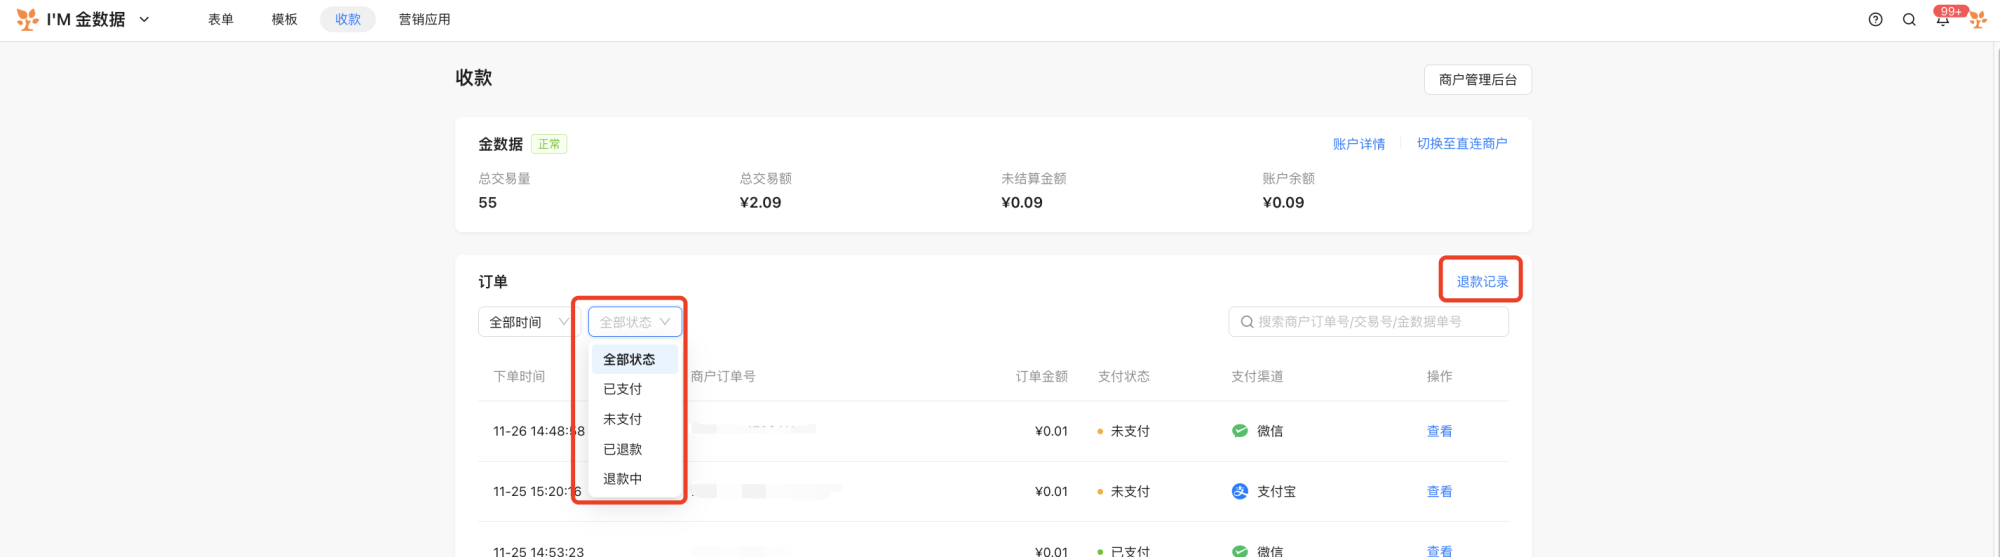Click the 微信 icon in 11-26 order row
2000x557 pixels.
[1240, 431]
